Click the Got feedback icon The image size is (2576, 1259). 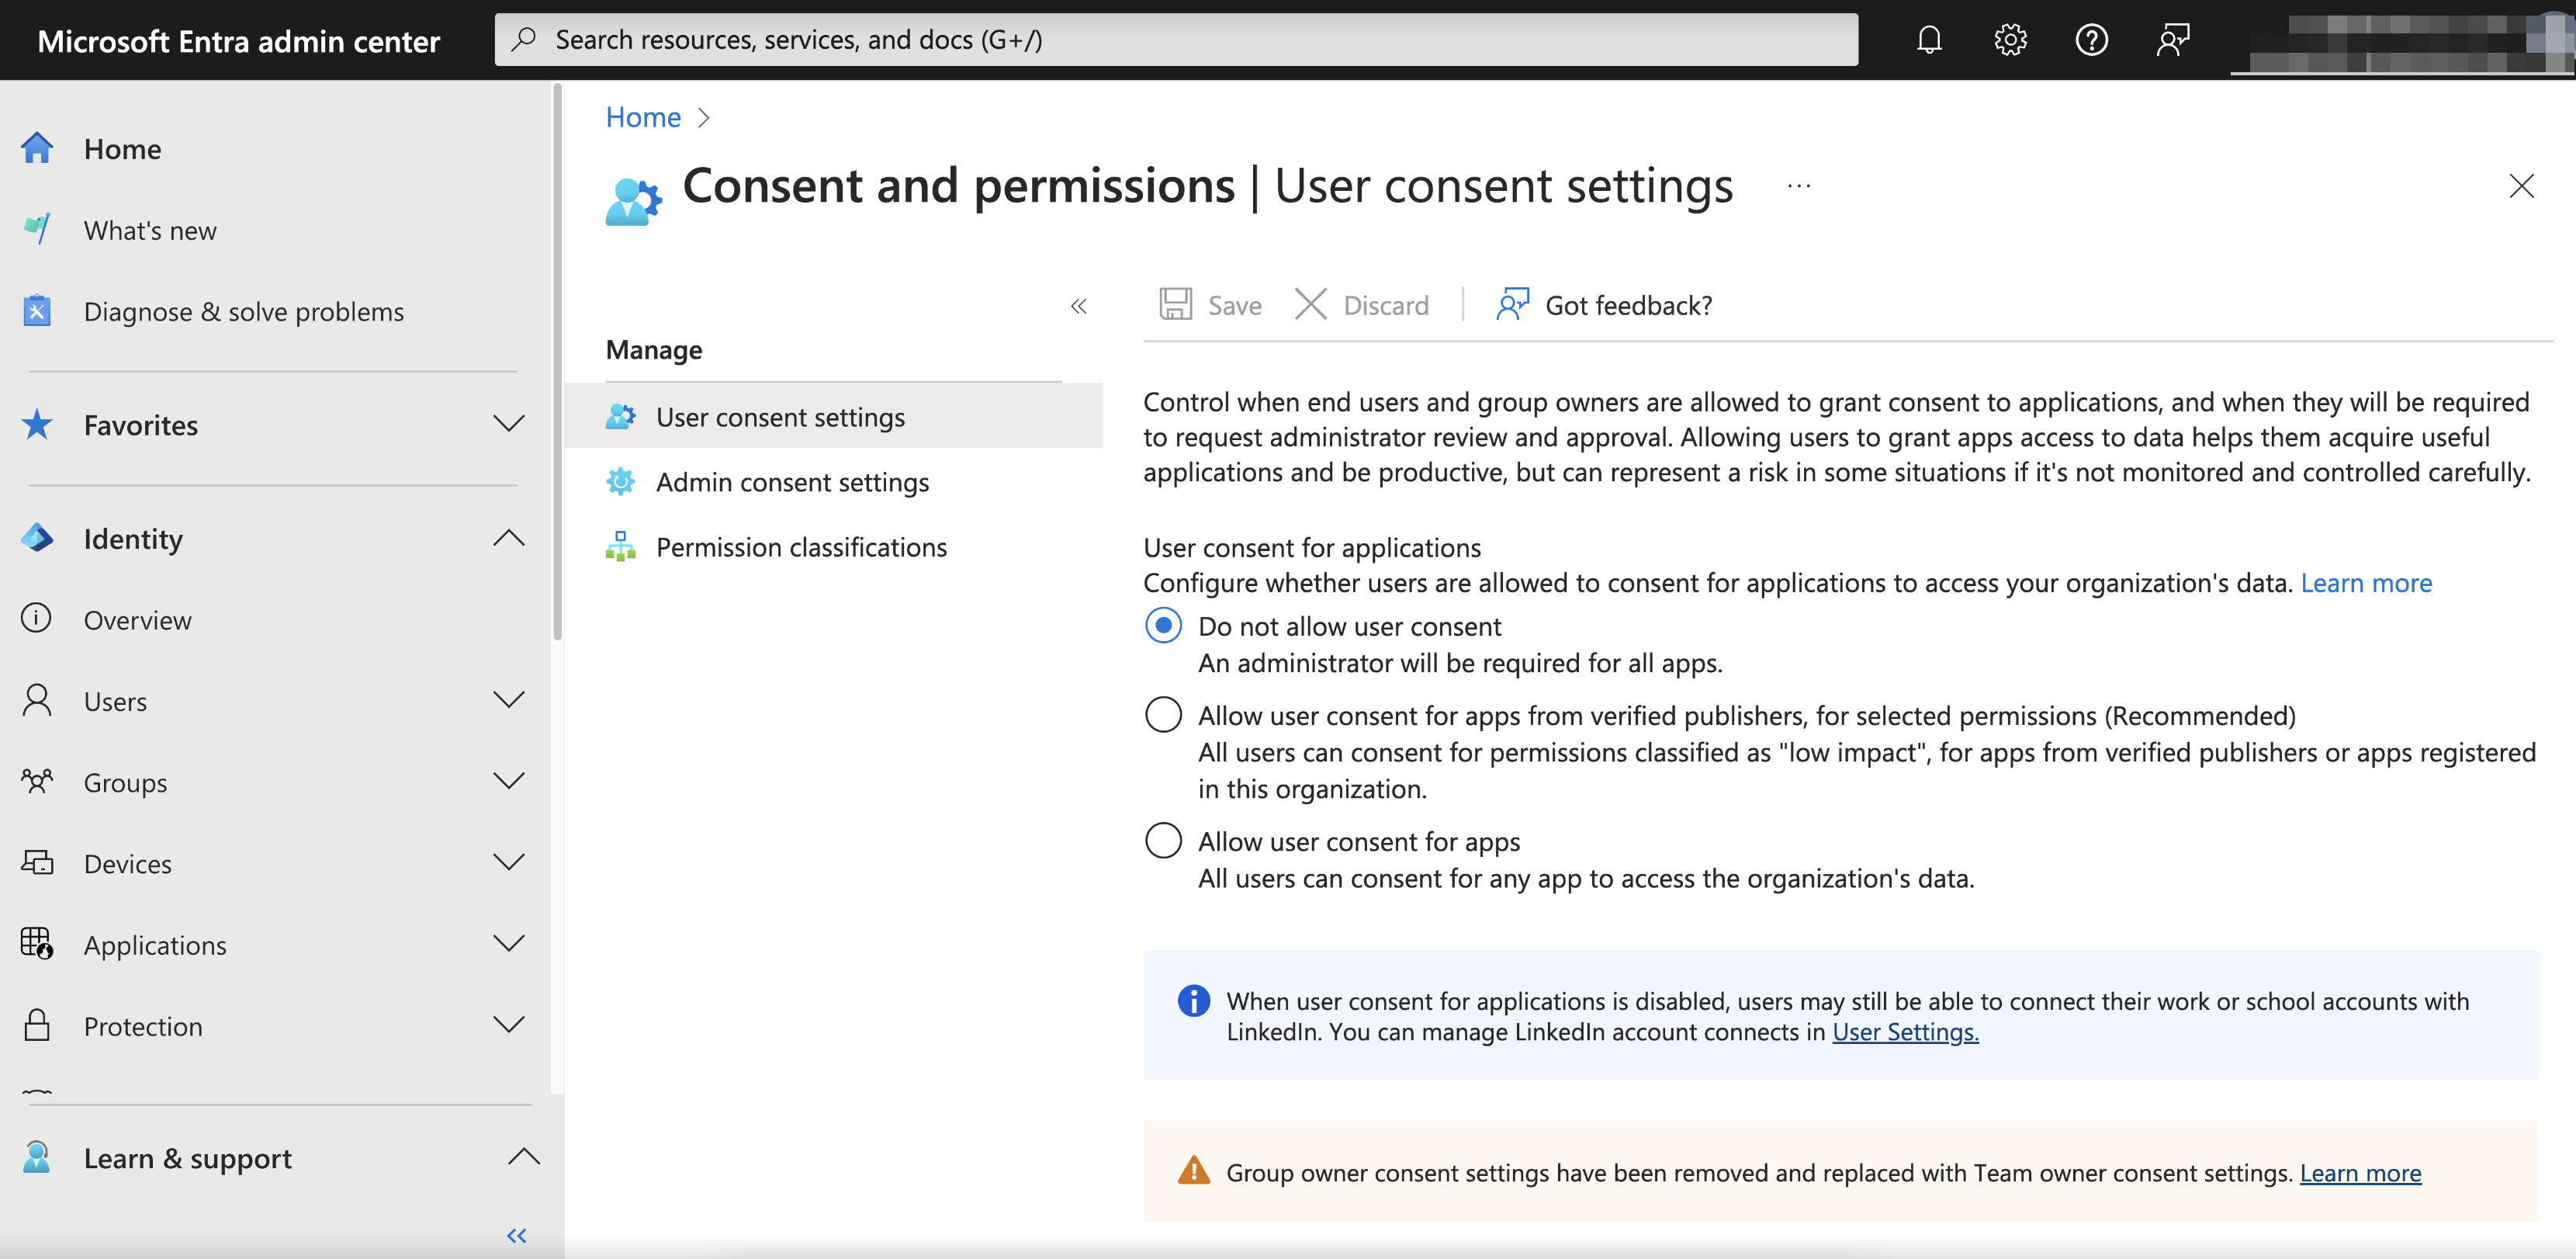click(1512, 304)
